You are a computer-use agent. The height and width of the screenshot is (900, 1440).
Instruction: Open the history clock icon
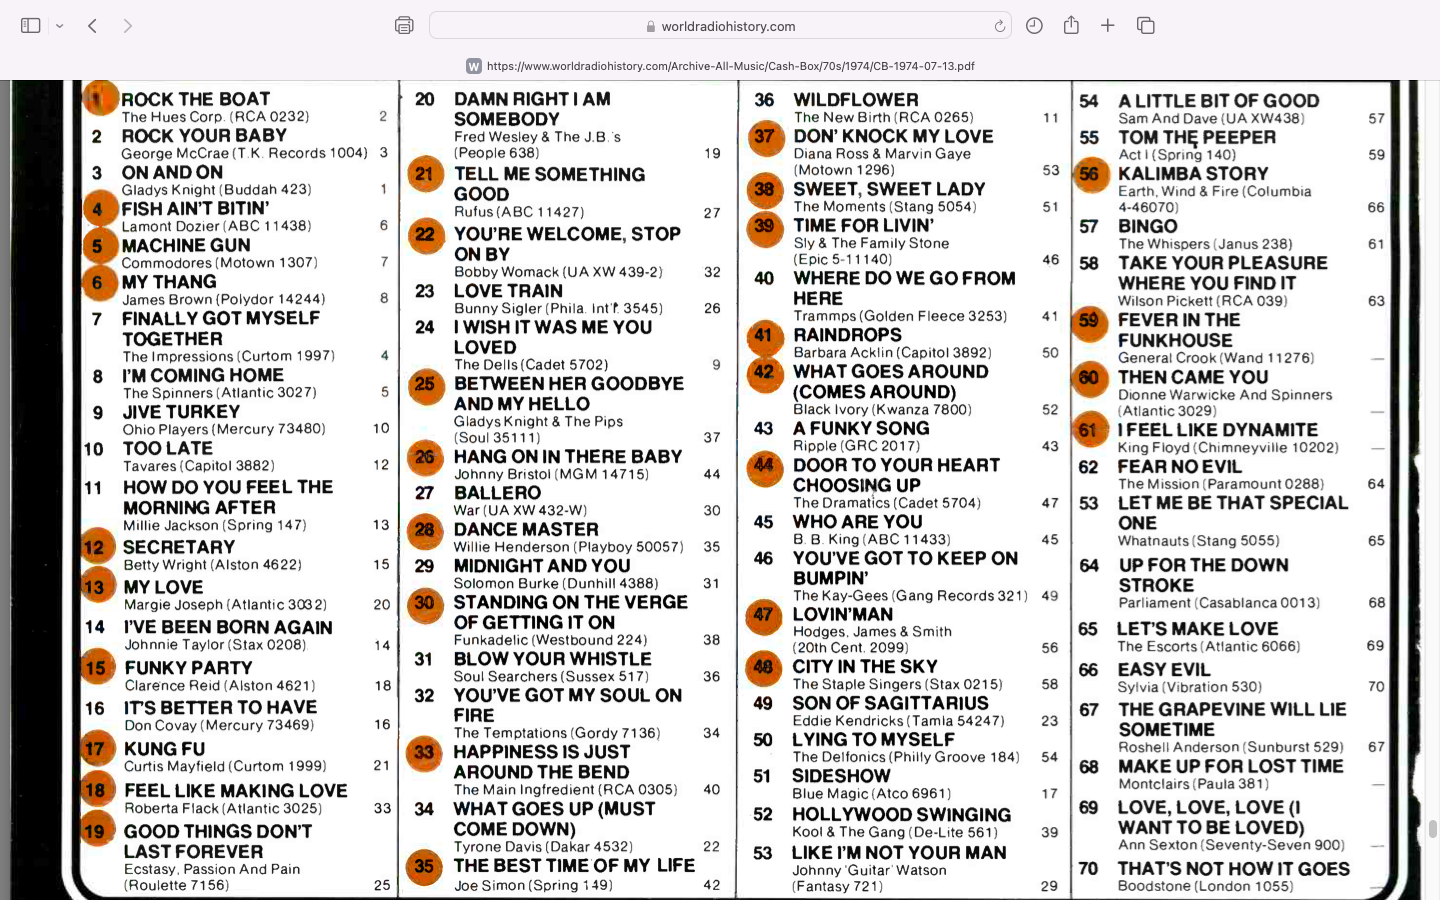click(x=1034, y=26)
